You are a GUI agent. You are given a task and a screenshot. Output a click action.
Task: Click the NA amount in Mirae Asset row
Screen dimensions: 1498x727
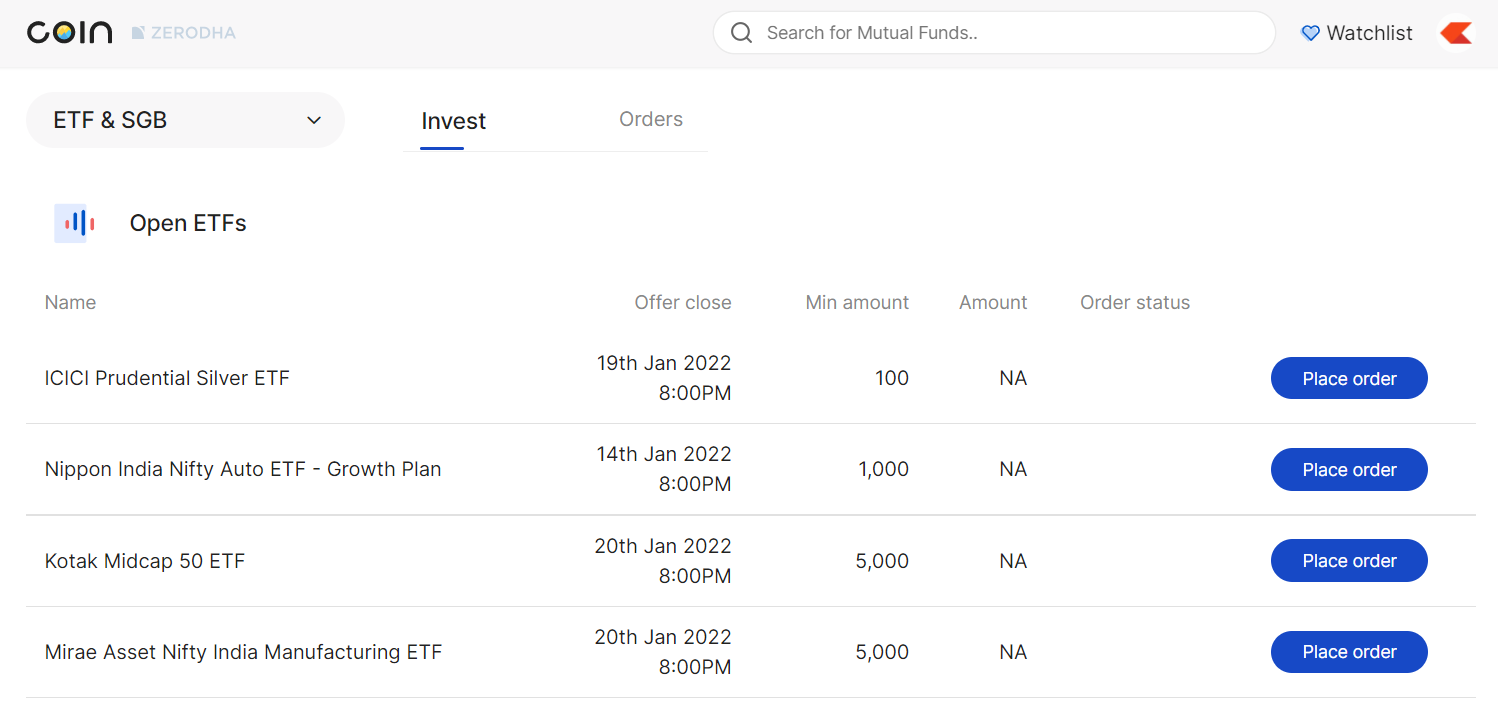[x=1013, y=652]
